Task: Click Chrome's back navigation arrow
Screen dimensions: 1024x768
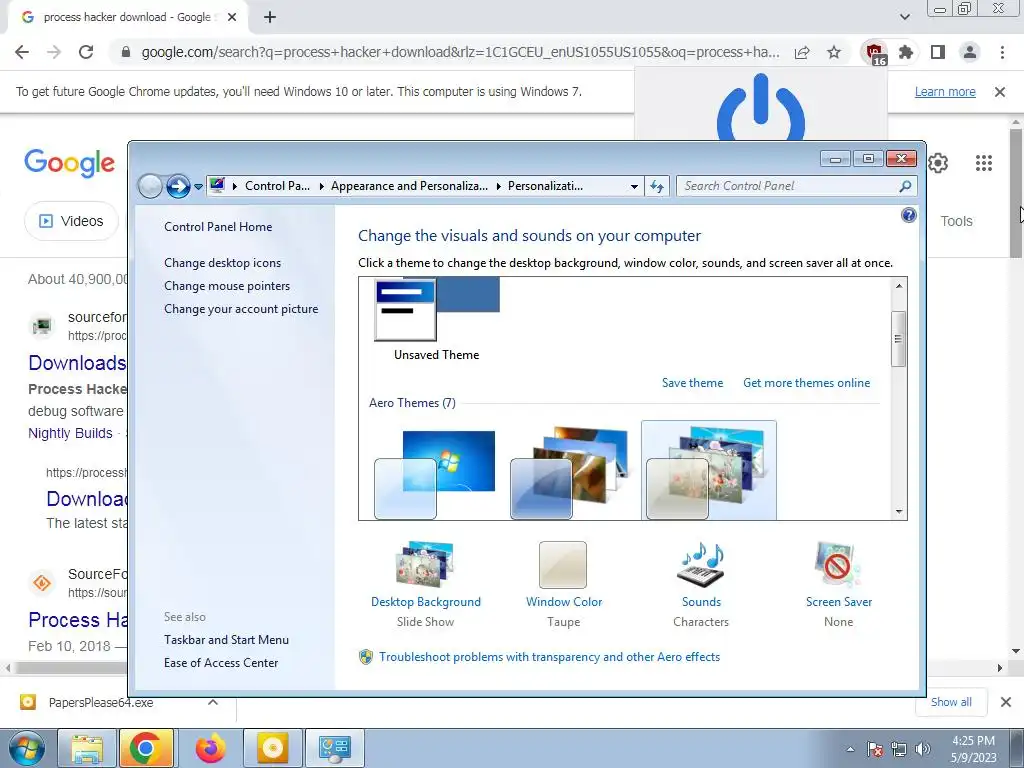Action: [22, 52]
